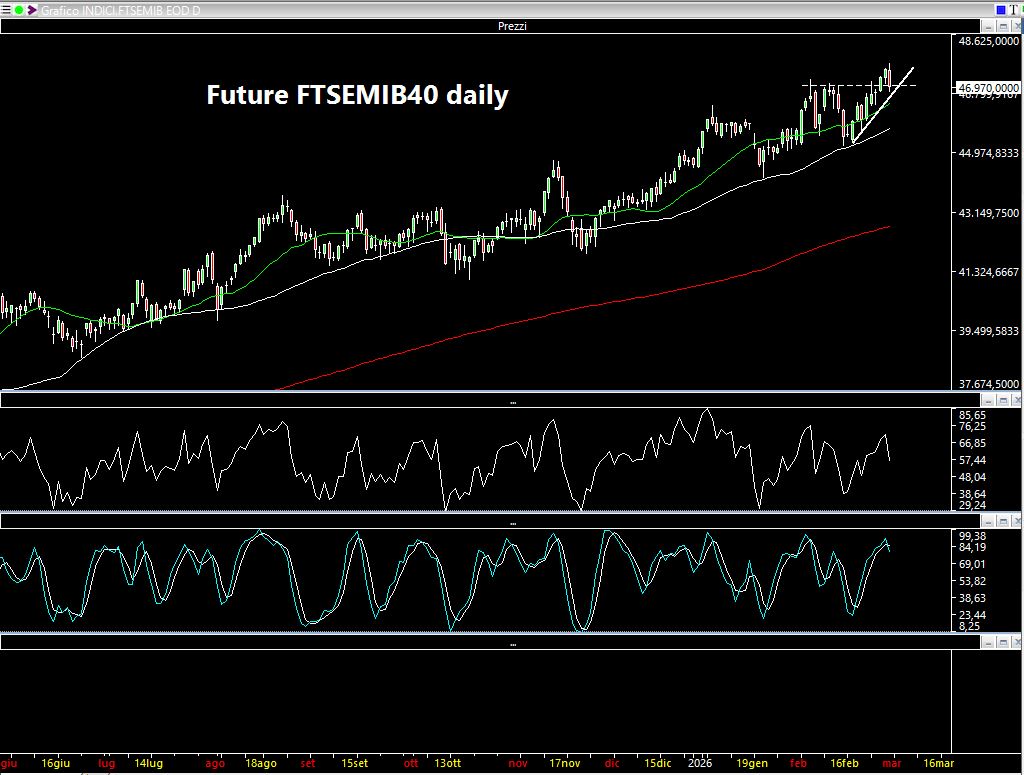Open the hamburger menu in the title bar
This screenshot has width=1024, height=775.
(x=6, y=10)
